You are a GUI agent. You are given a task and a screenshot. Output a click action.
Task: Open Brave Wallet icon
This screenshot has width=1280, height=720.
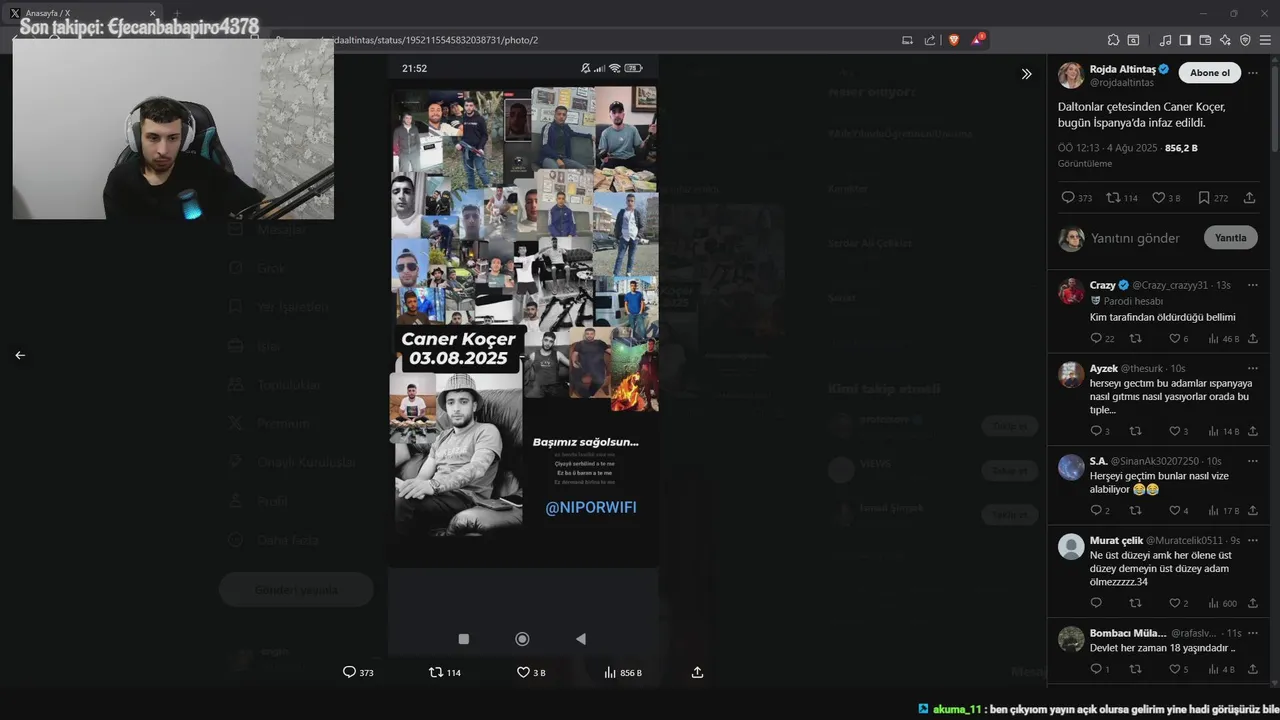(1205, 40)
